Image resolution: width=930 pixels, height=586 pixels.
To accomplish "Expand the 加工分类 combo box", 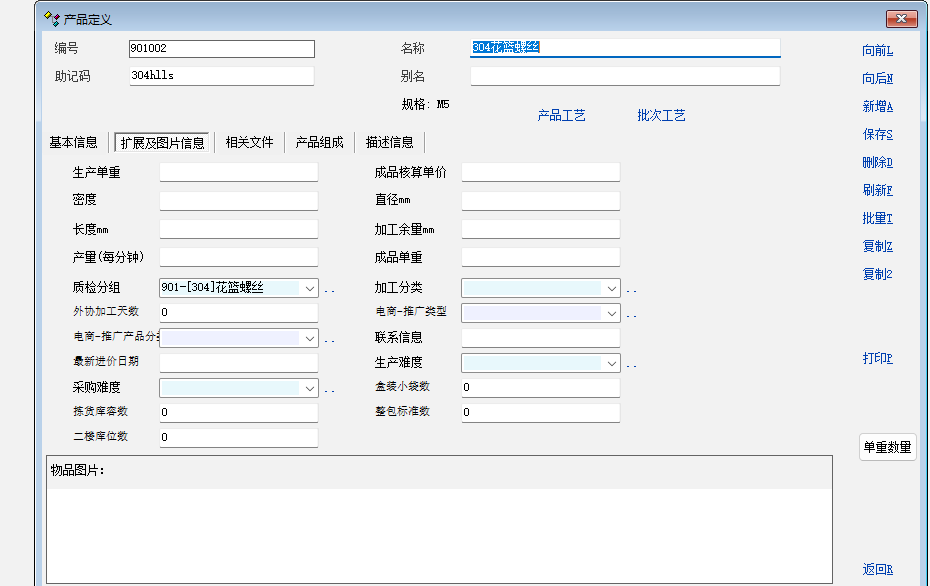I will pyautogui.click(x=611, y=288).
